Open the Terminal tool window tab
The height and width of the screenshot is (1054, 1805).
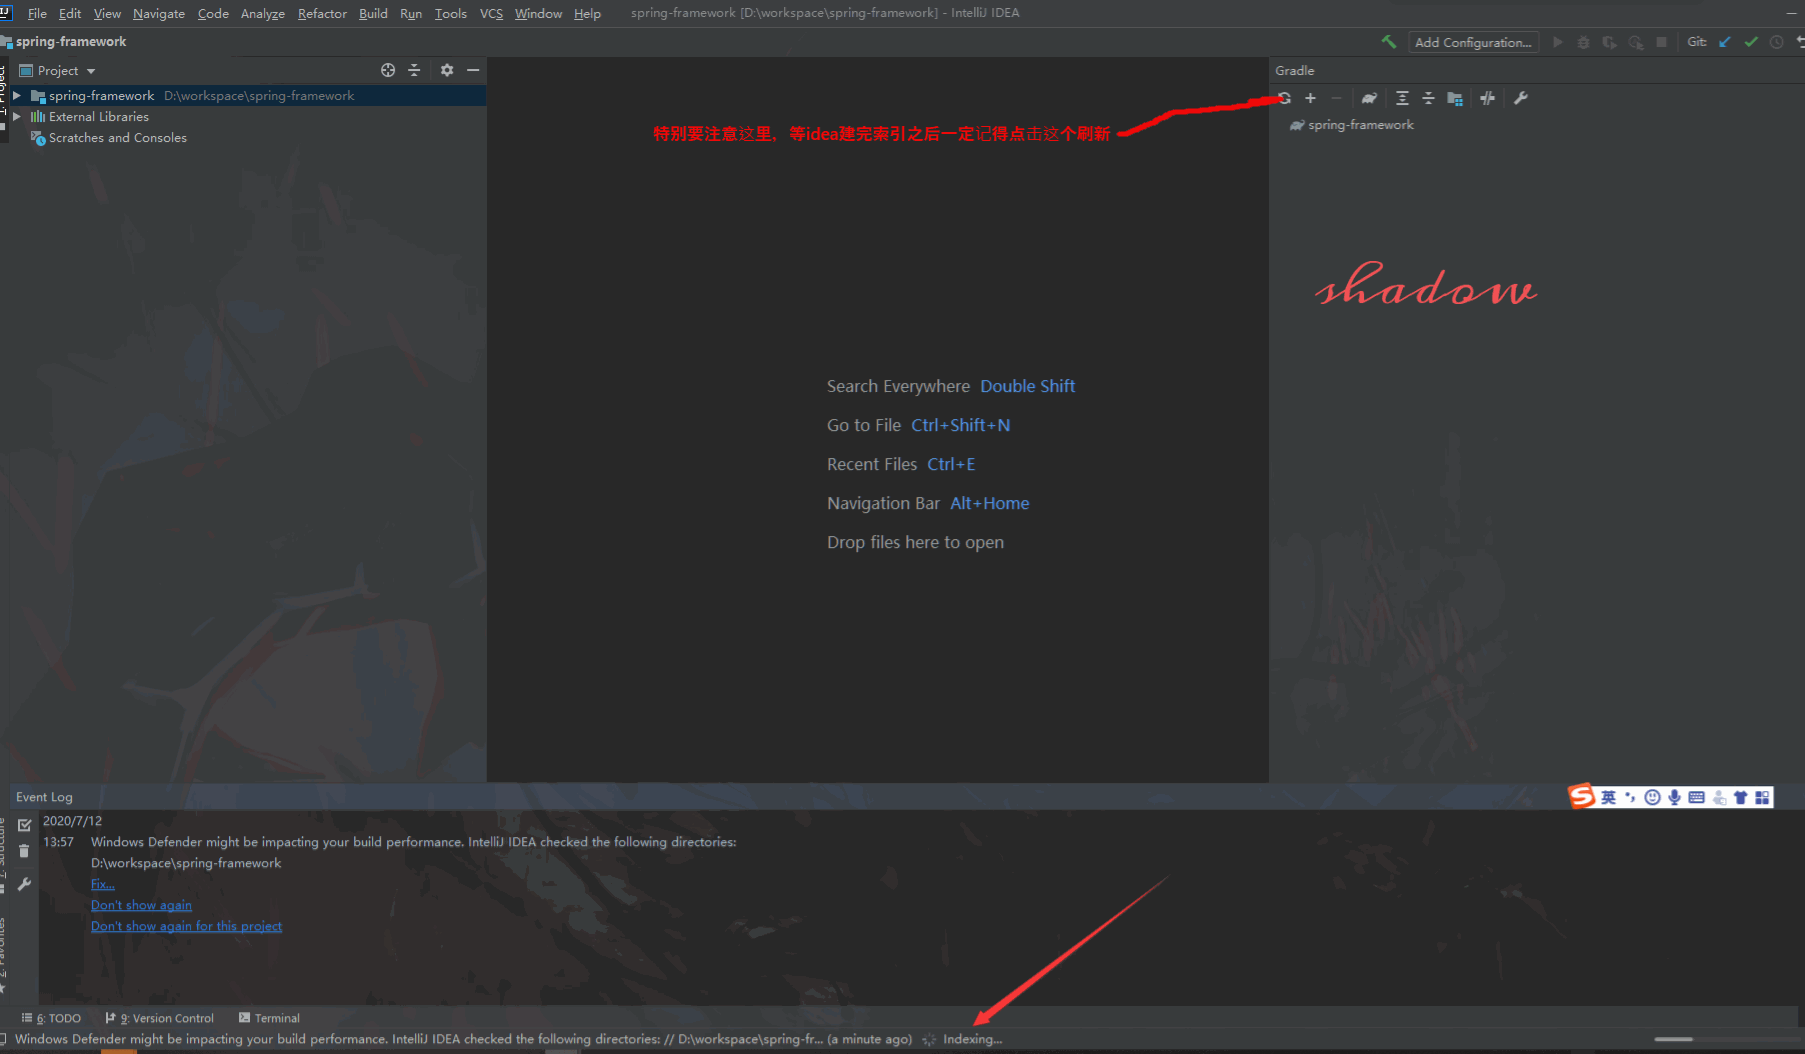269,1018
